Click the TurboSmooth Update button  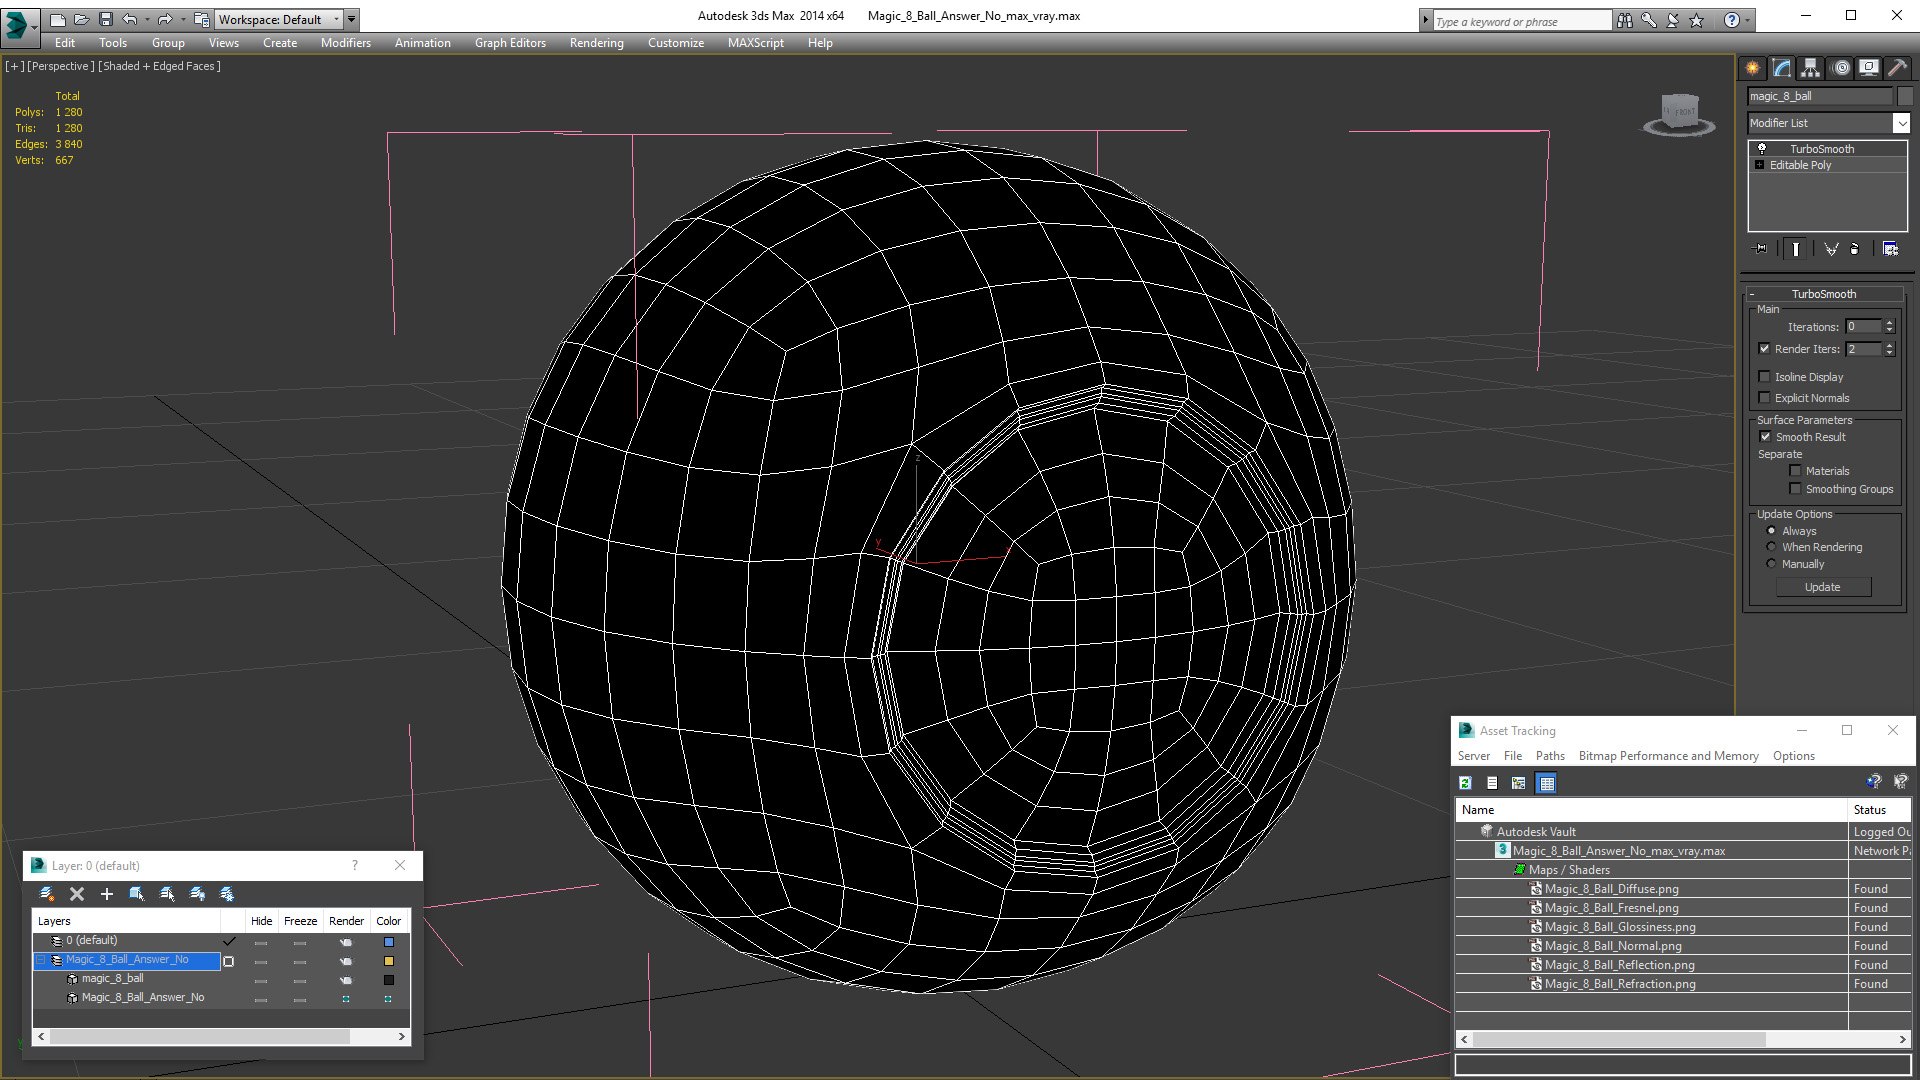(1823, 587)
